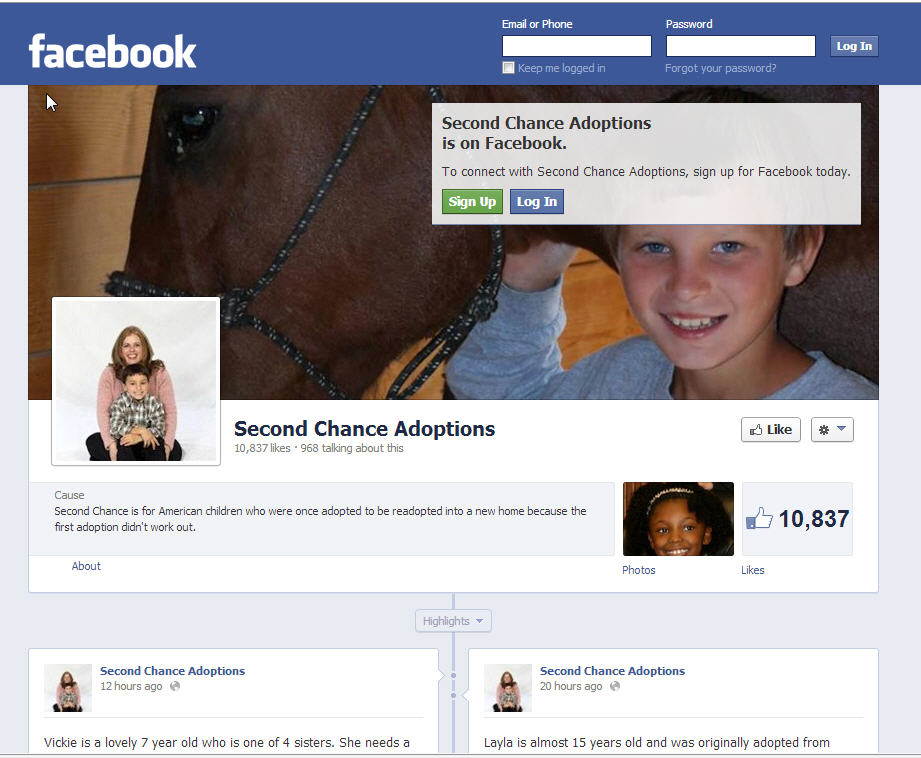Like the Second Chance Adoptions page
Viewport: 921px width, 758px height.
[770, 430]
